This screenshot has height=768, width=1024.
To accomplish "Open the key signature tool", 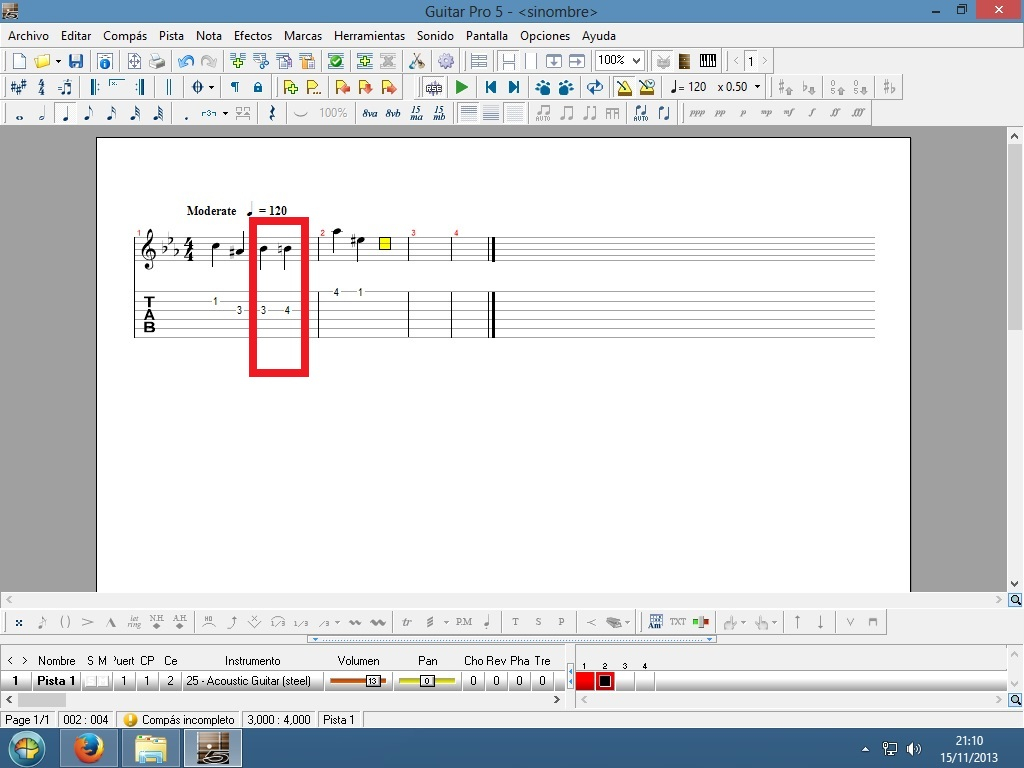I will tap(18, 87).
